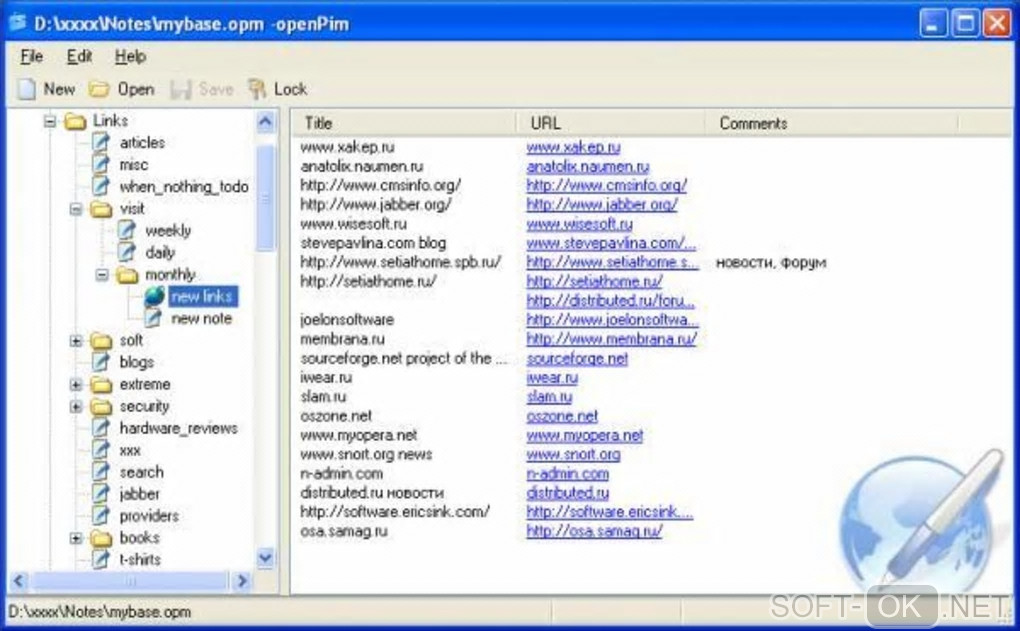Screen dimensions: 1020x631
Task: Click the note icon beside articles
Action: tap(100, 142)
